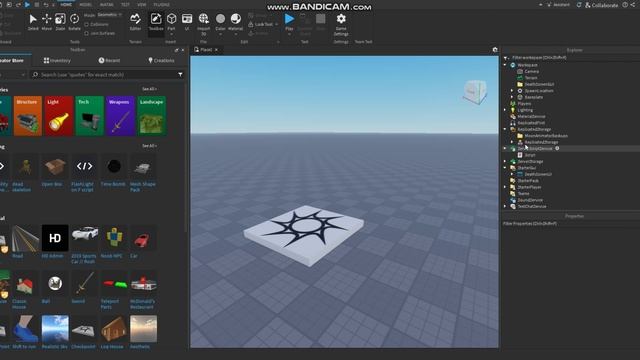Expand Lighting in Explorer
This screenshot has width=640, height=360.
click(505, 110)
